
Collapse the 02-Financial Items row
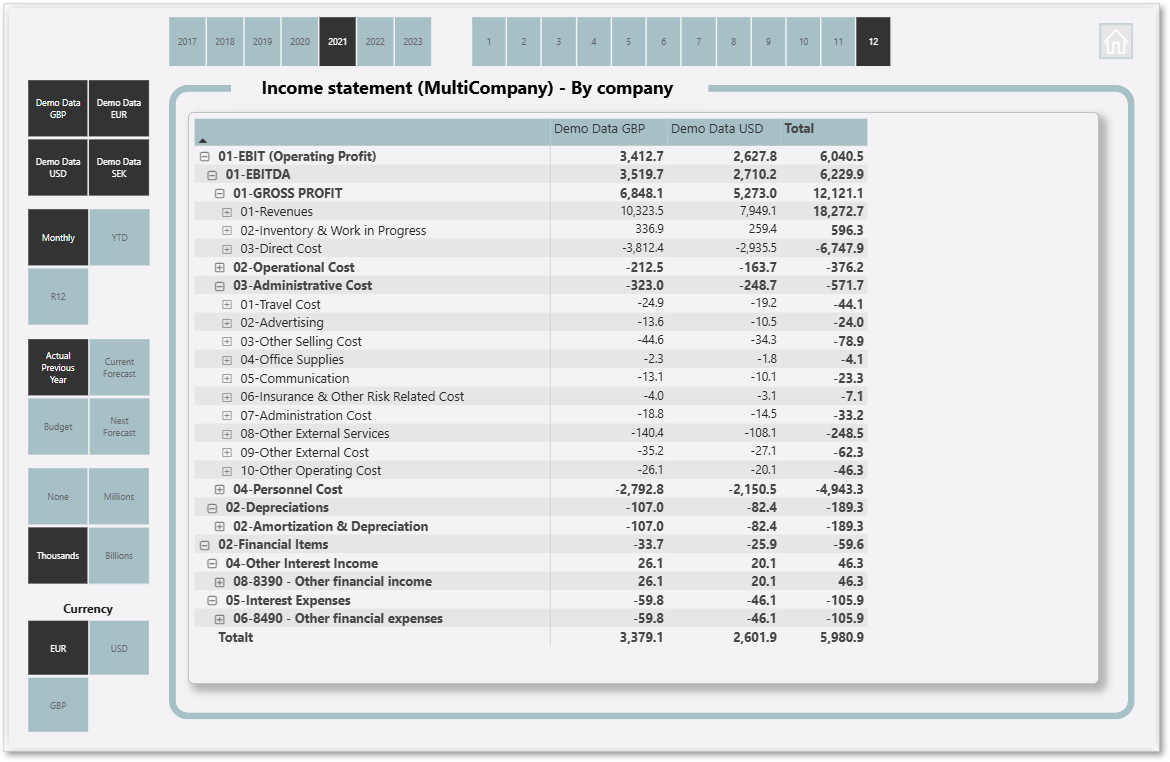[204, 545]
